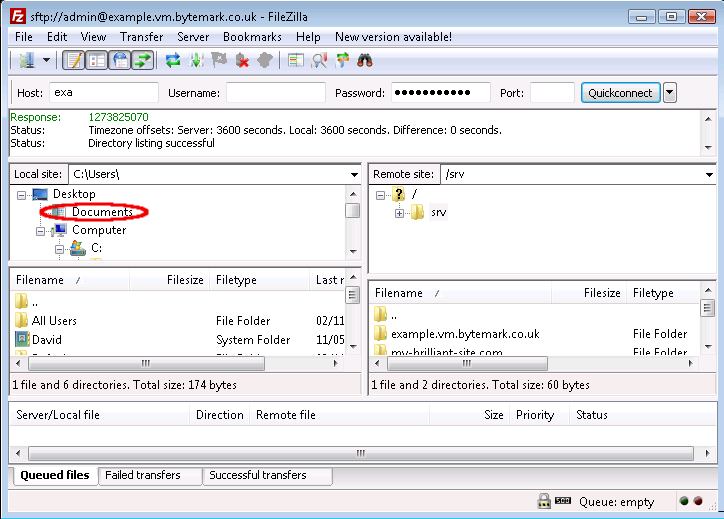Click the reconnect to last server icon
The image size is (724, 519).
tap(265, 60)
